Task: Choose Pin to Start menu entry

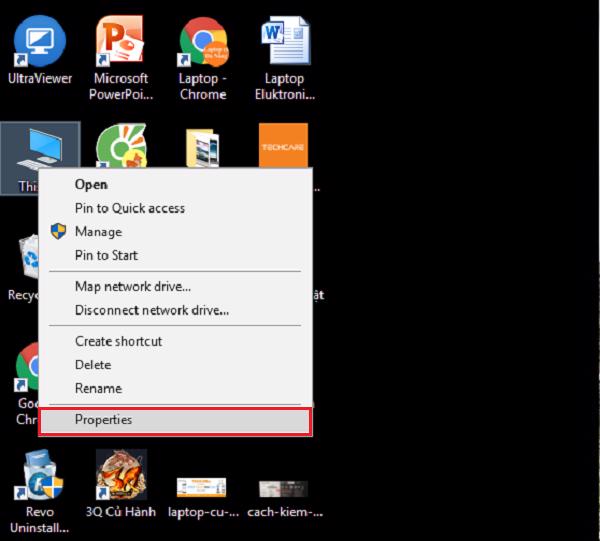Action: tap(106, 255)
